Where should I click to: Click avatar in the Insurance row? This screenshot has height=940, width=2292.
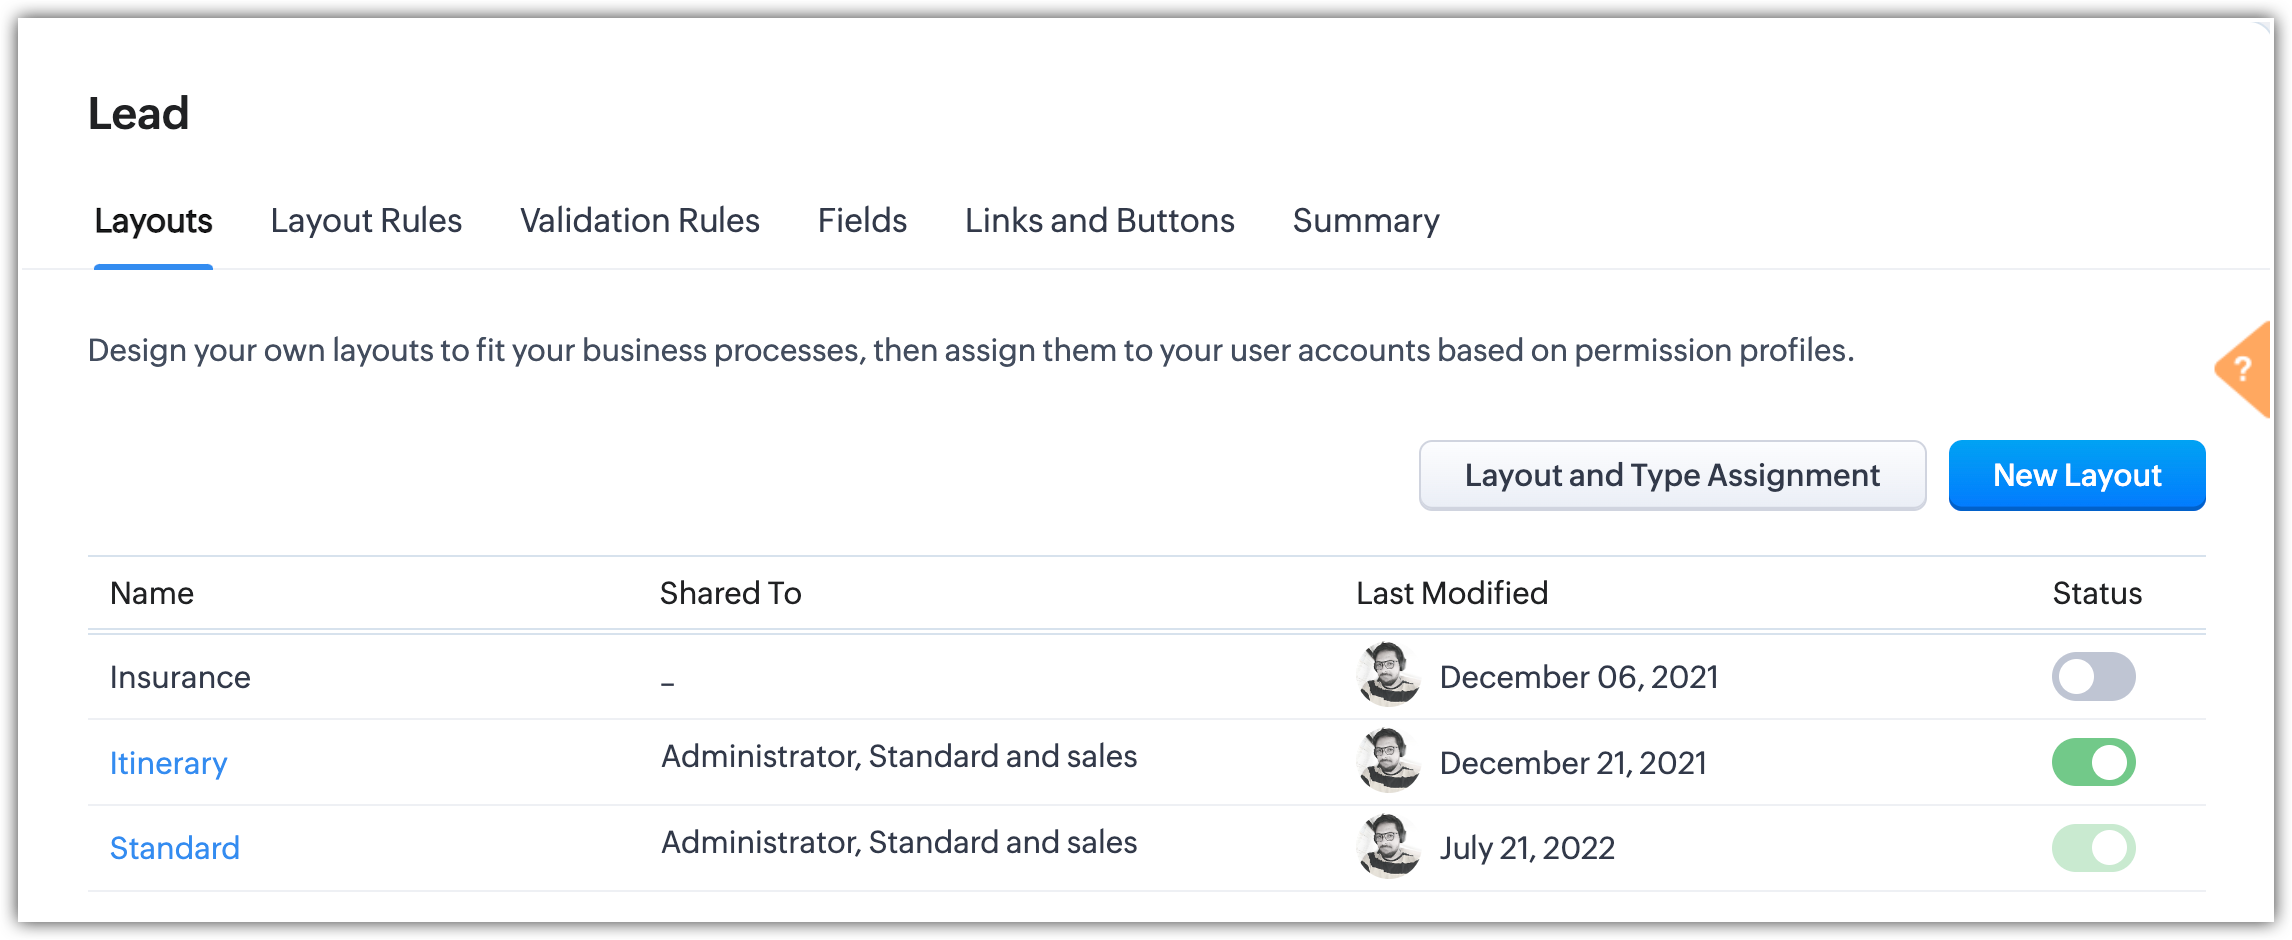tap(1389, 675)
